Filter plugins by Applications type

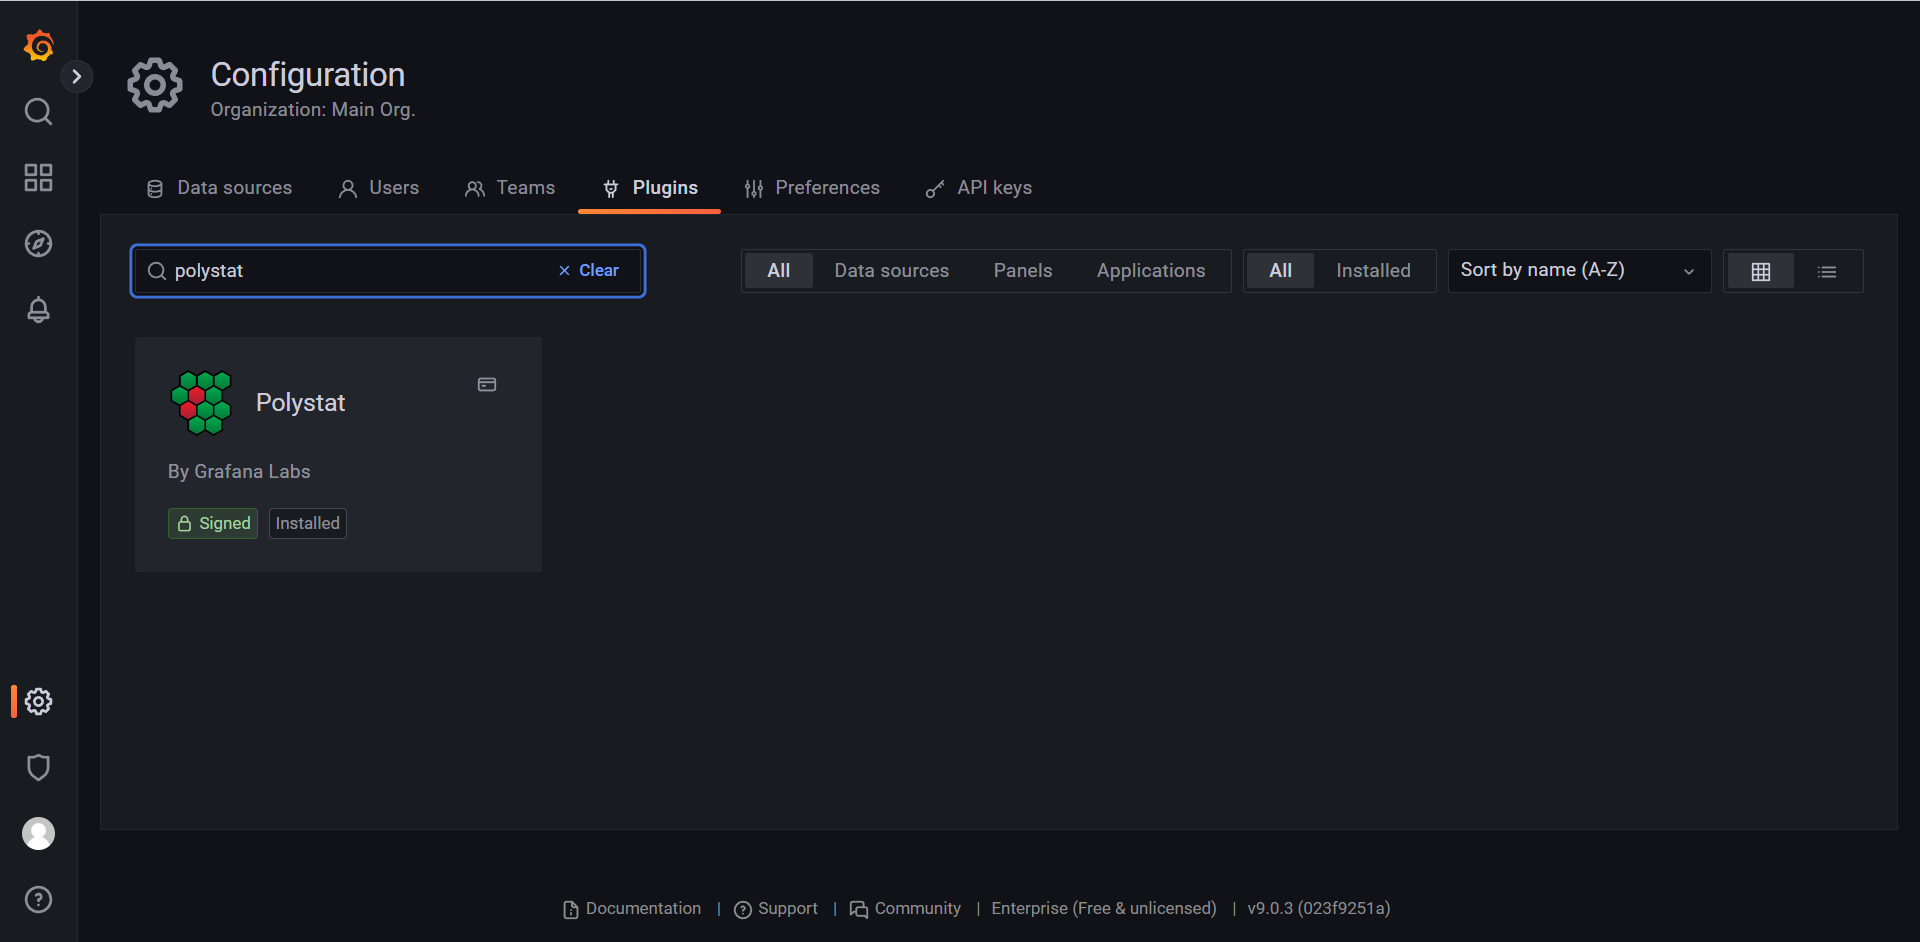[1151, 271]
